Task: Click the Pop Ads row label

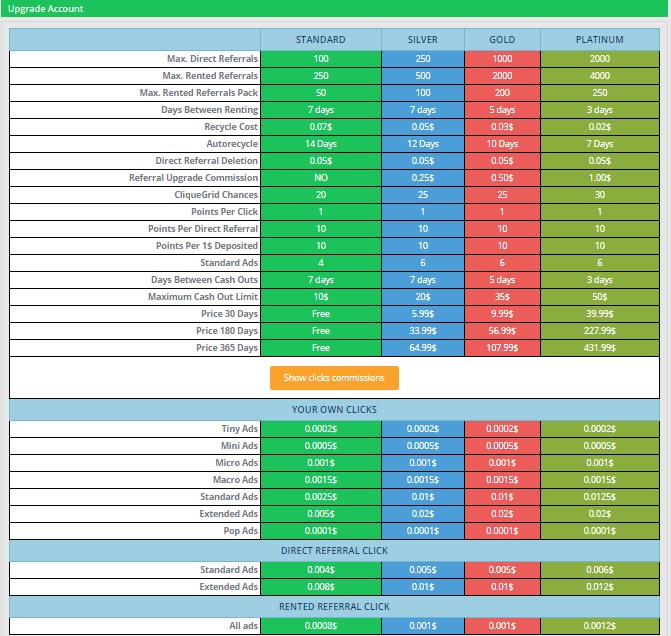Action: click(240, 531)
